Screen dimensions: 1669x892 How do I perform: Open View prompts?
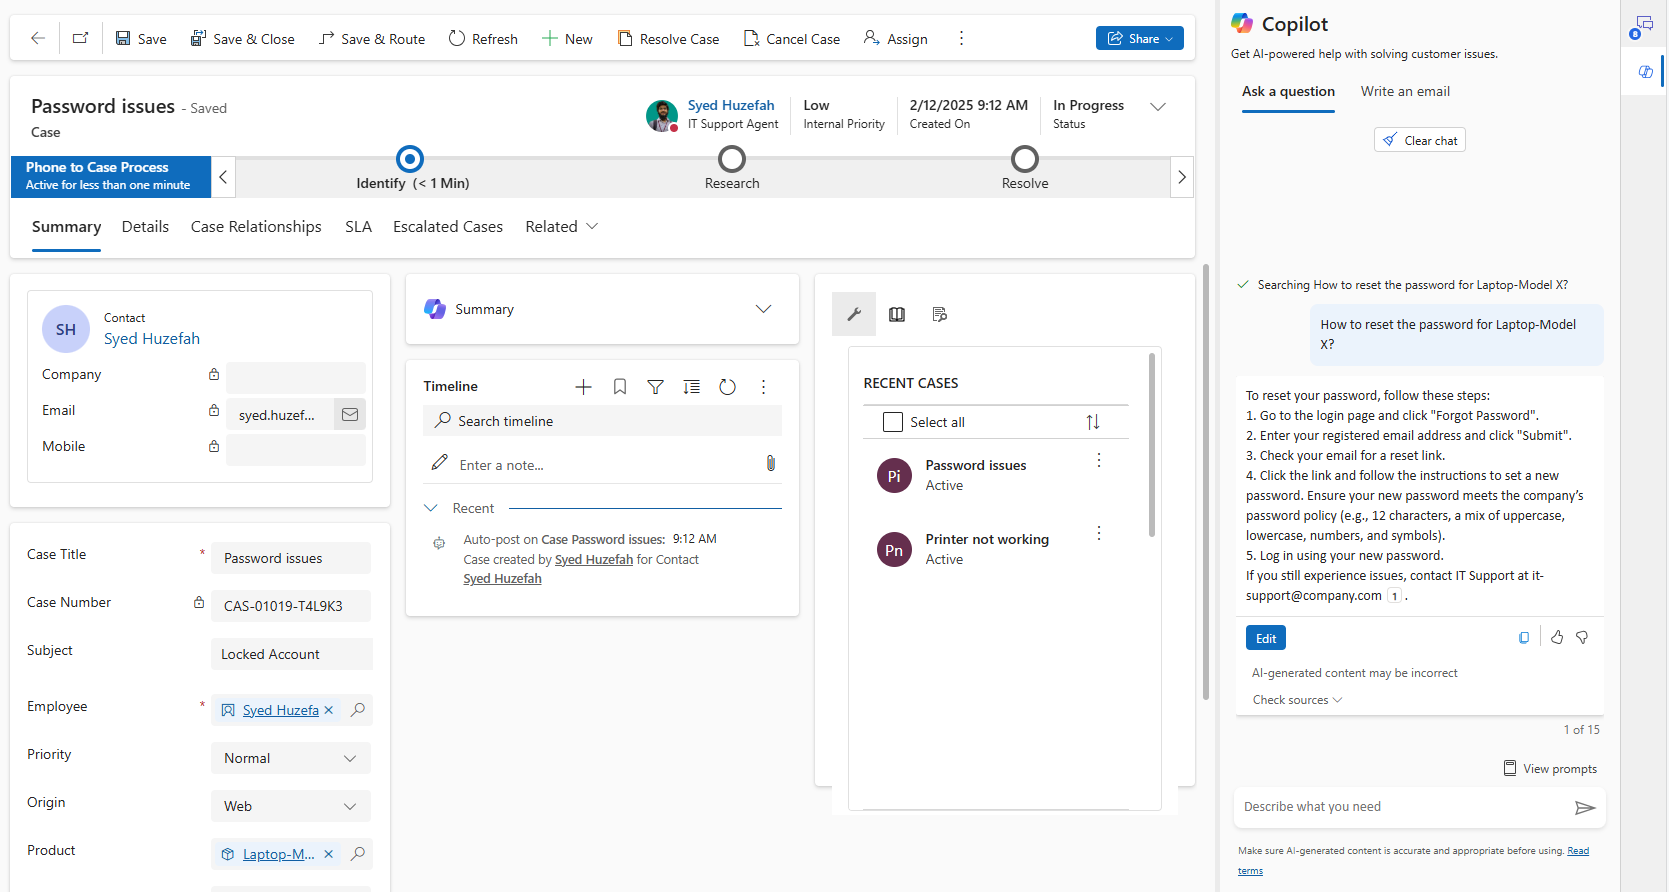[x=1550, y=768]
